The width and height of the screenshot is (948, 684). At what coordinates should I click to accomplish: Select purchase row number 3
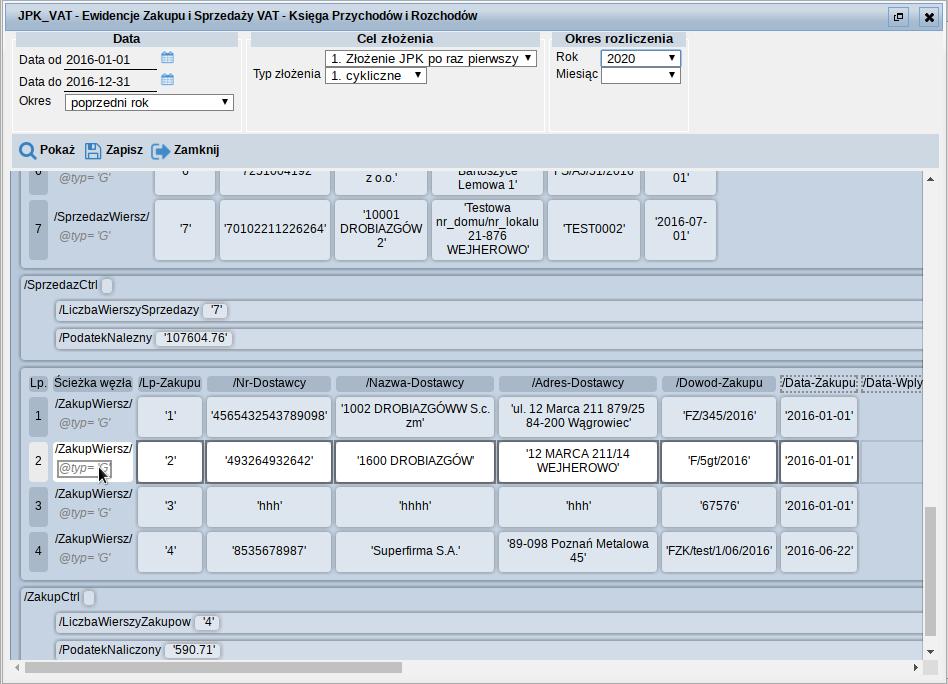coord(39,506)
